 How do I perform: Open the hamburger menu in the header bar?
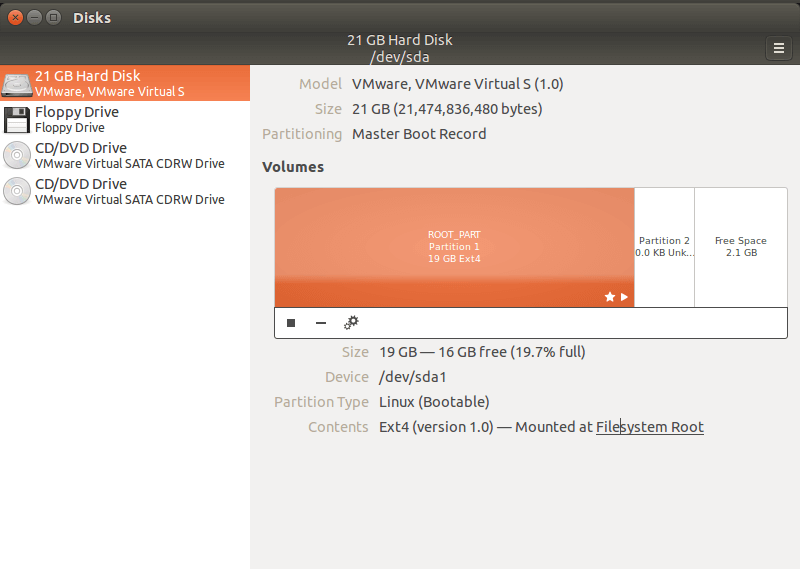coord(779,48)
